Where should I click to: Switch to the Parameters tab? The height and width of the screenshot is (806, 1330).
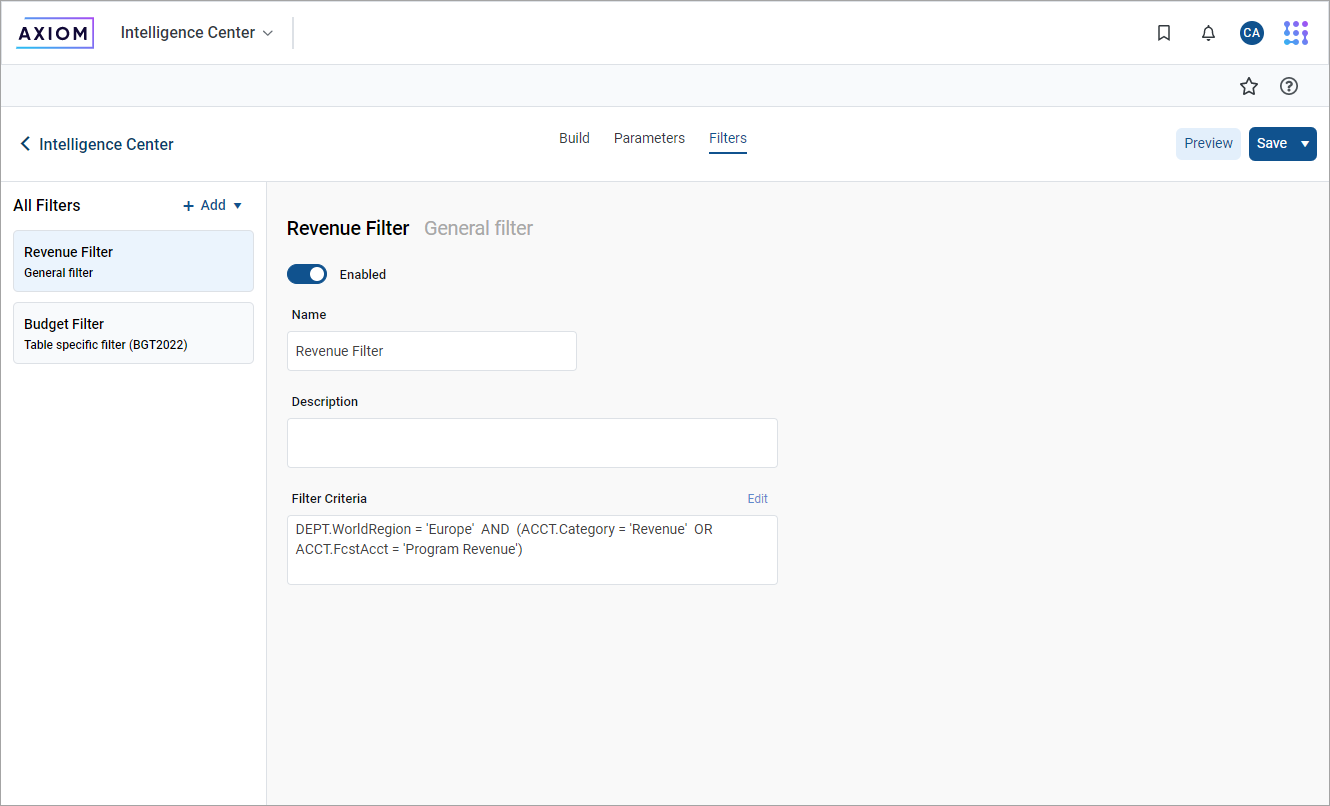click(649, 138)
